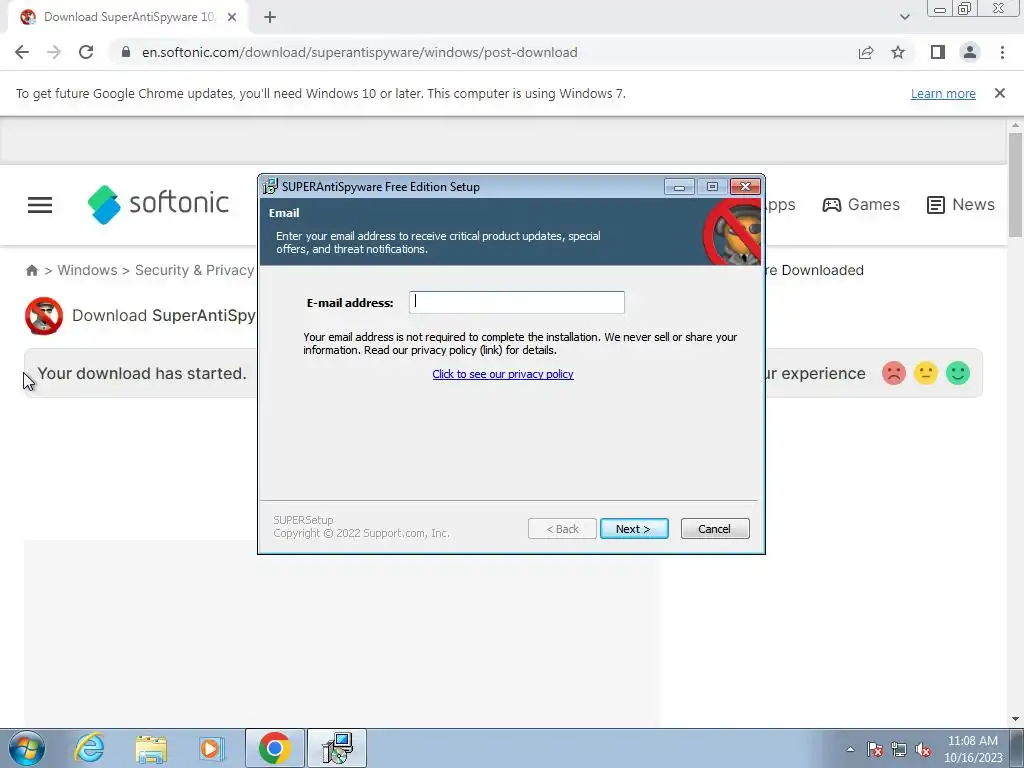Select the Download SuperAntiSpyware browser tab
1024x768 pixels.
pyautogui.click(x=128, y=18)
